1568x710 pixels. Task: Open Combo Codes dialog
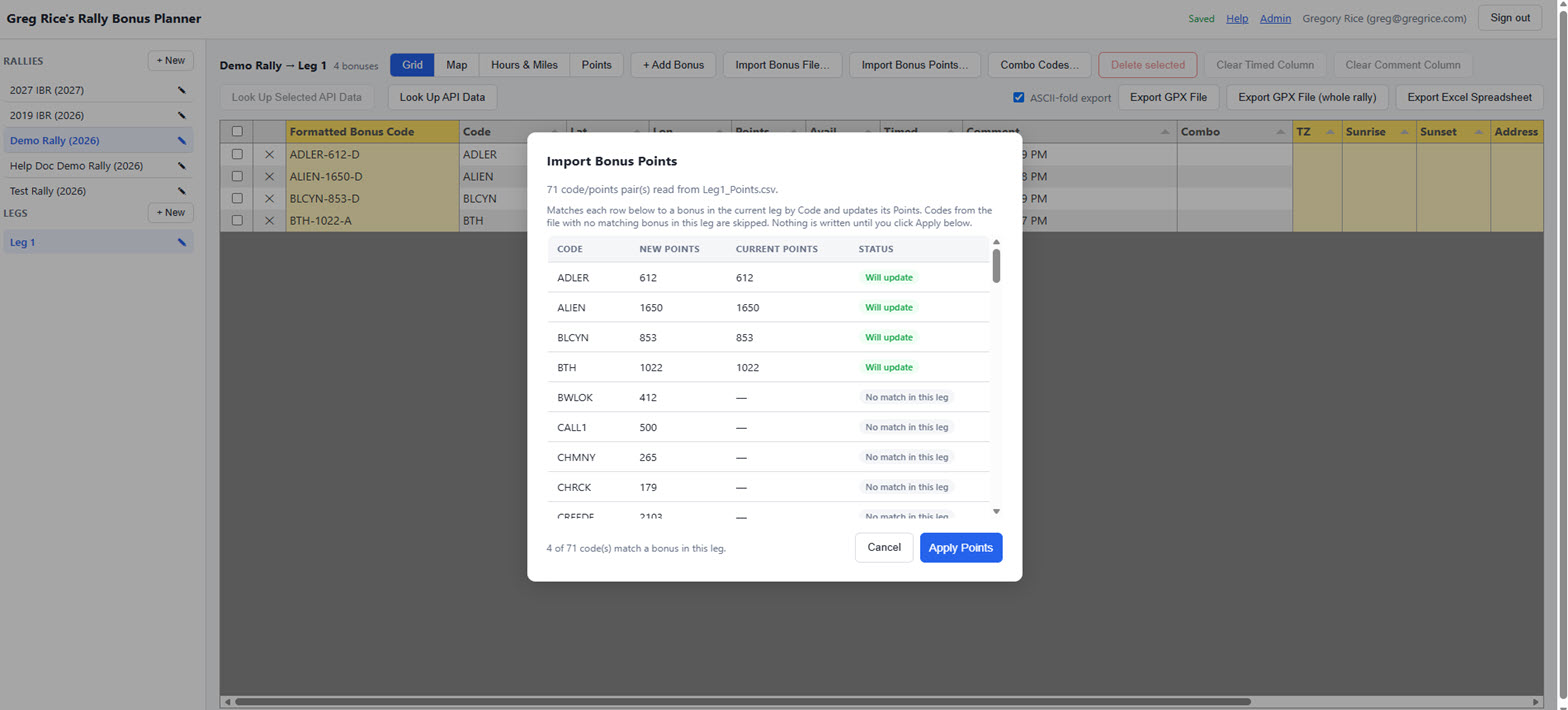tap(1039, 65)
